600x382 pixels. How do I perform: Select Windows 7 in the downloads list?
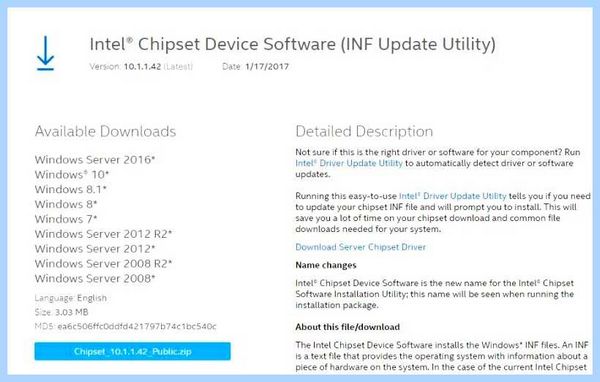tap(66, 219)
